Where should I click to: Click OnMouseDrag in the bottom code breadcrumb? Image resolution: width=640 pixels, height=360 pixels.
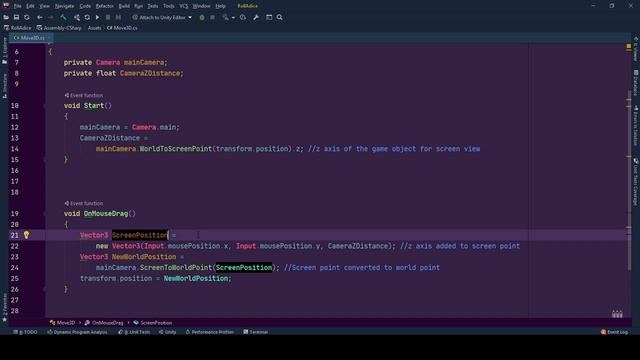[x=104, y=322]
